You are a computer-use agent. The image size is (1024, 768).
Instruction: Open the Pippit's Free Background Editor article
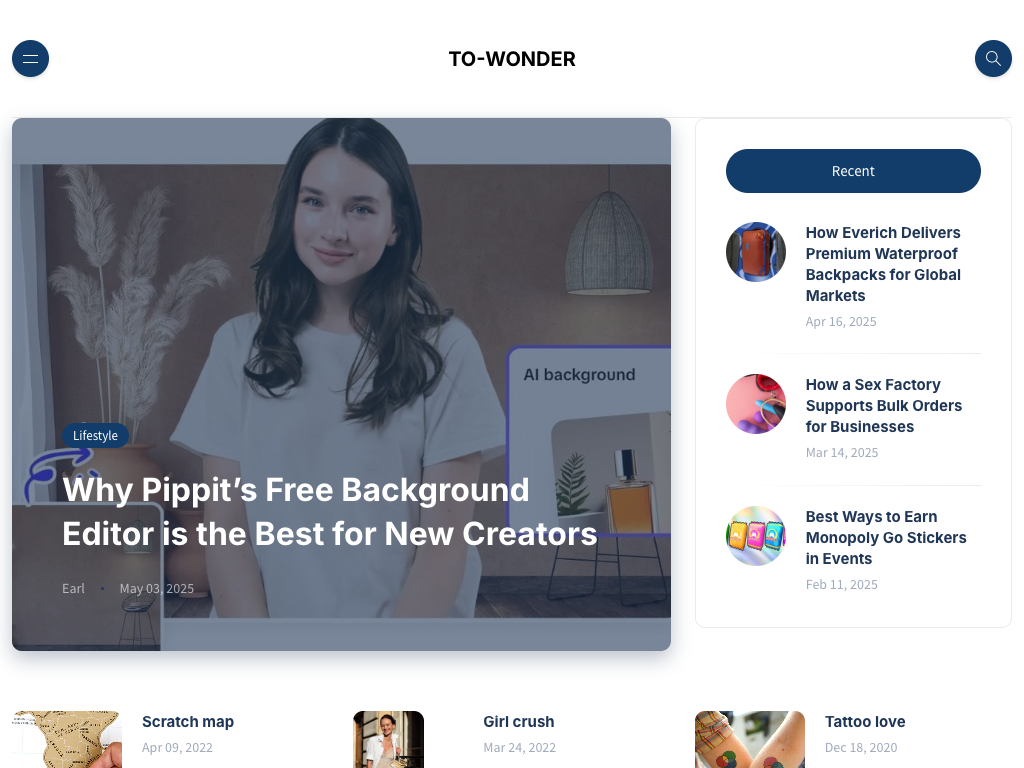pyautogui.click(x=330, y=511)
